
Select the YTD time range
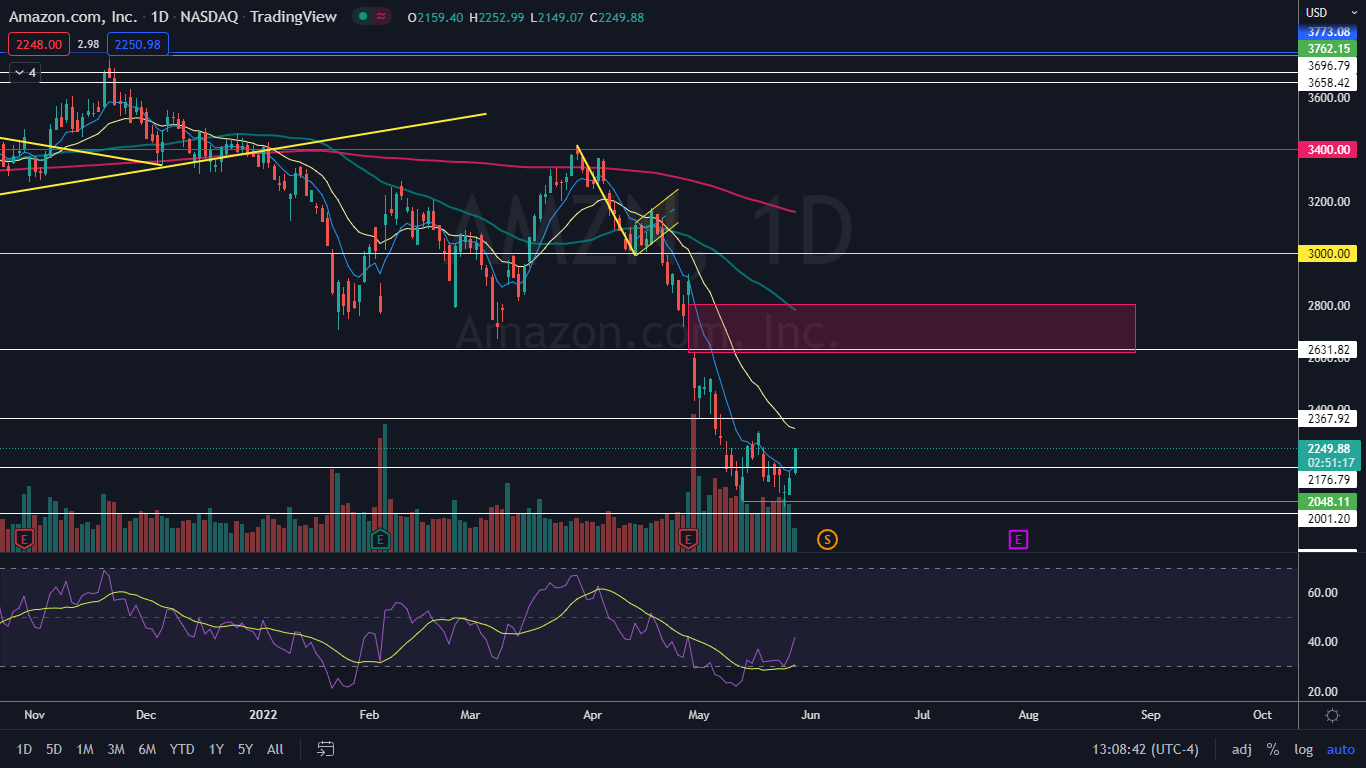(182, 749)
